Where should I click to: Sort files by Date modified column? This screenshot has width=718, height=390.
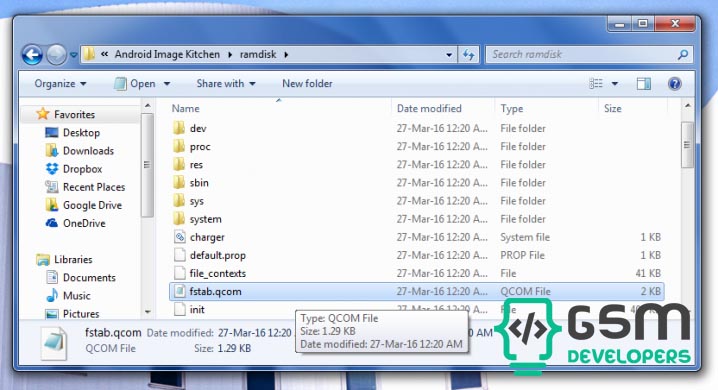(x=429, y=109)
